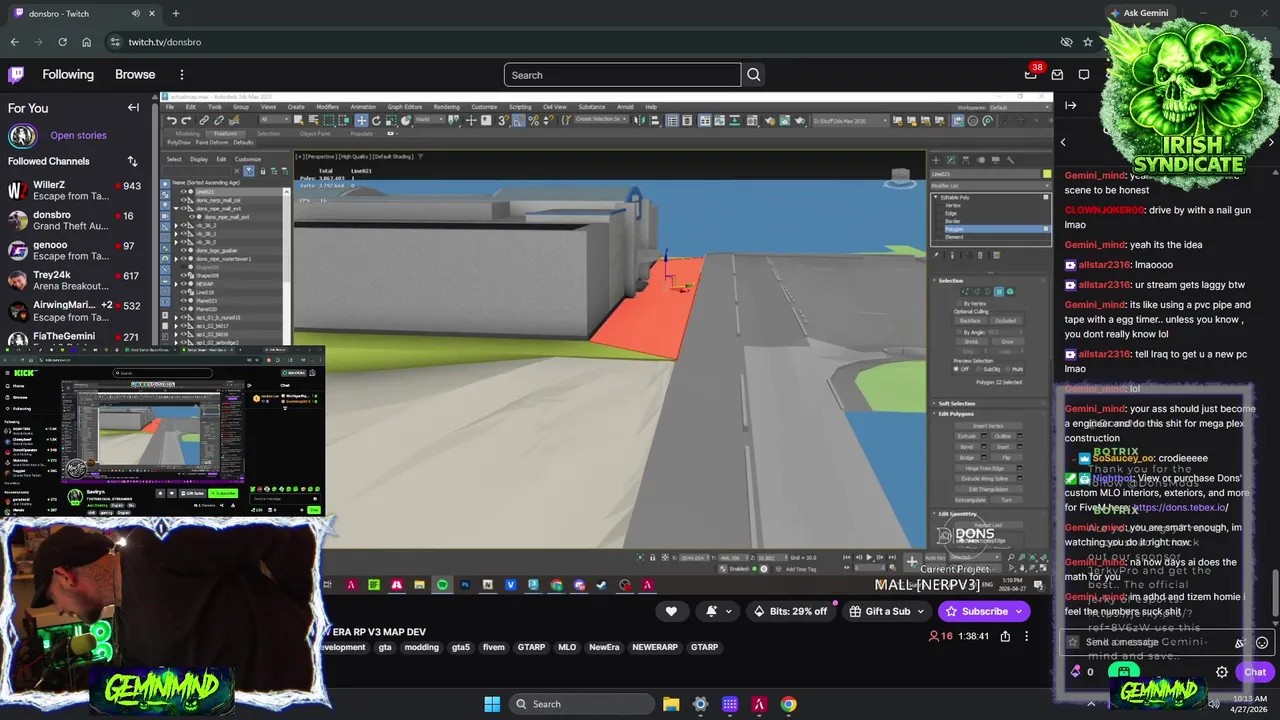The height and width of the screenshot is (720, 1280).
Task: Open the green rewards shop button
Action: pyautogui.click(x=1124, y=672)
